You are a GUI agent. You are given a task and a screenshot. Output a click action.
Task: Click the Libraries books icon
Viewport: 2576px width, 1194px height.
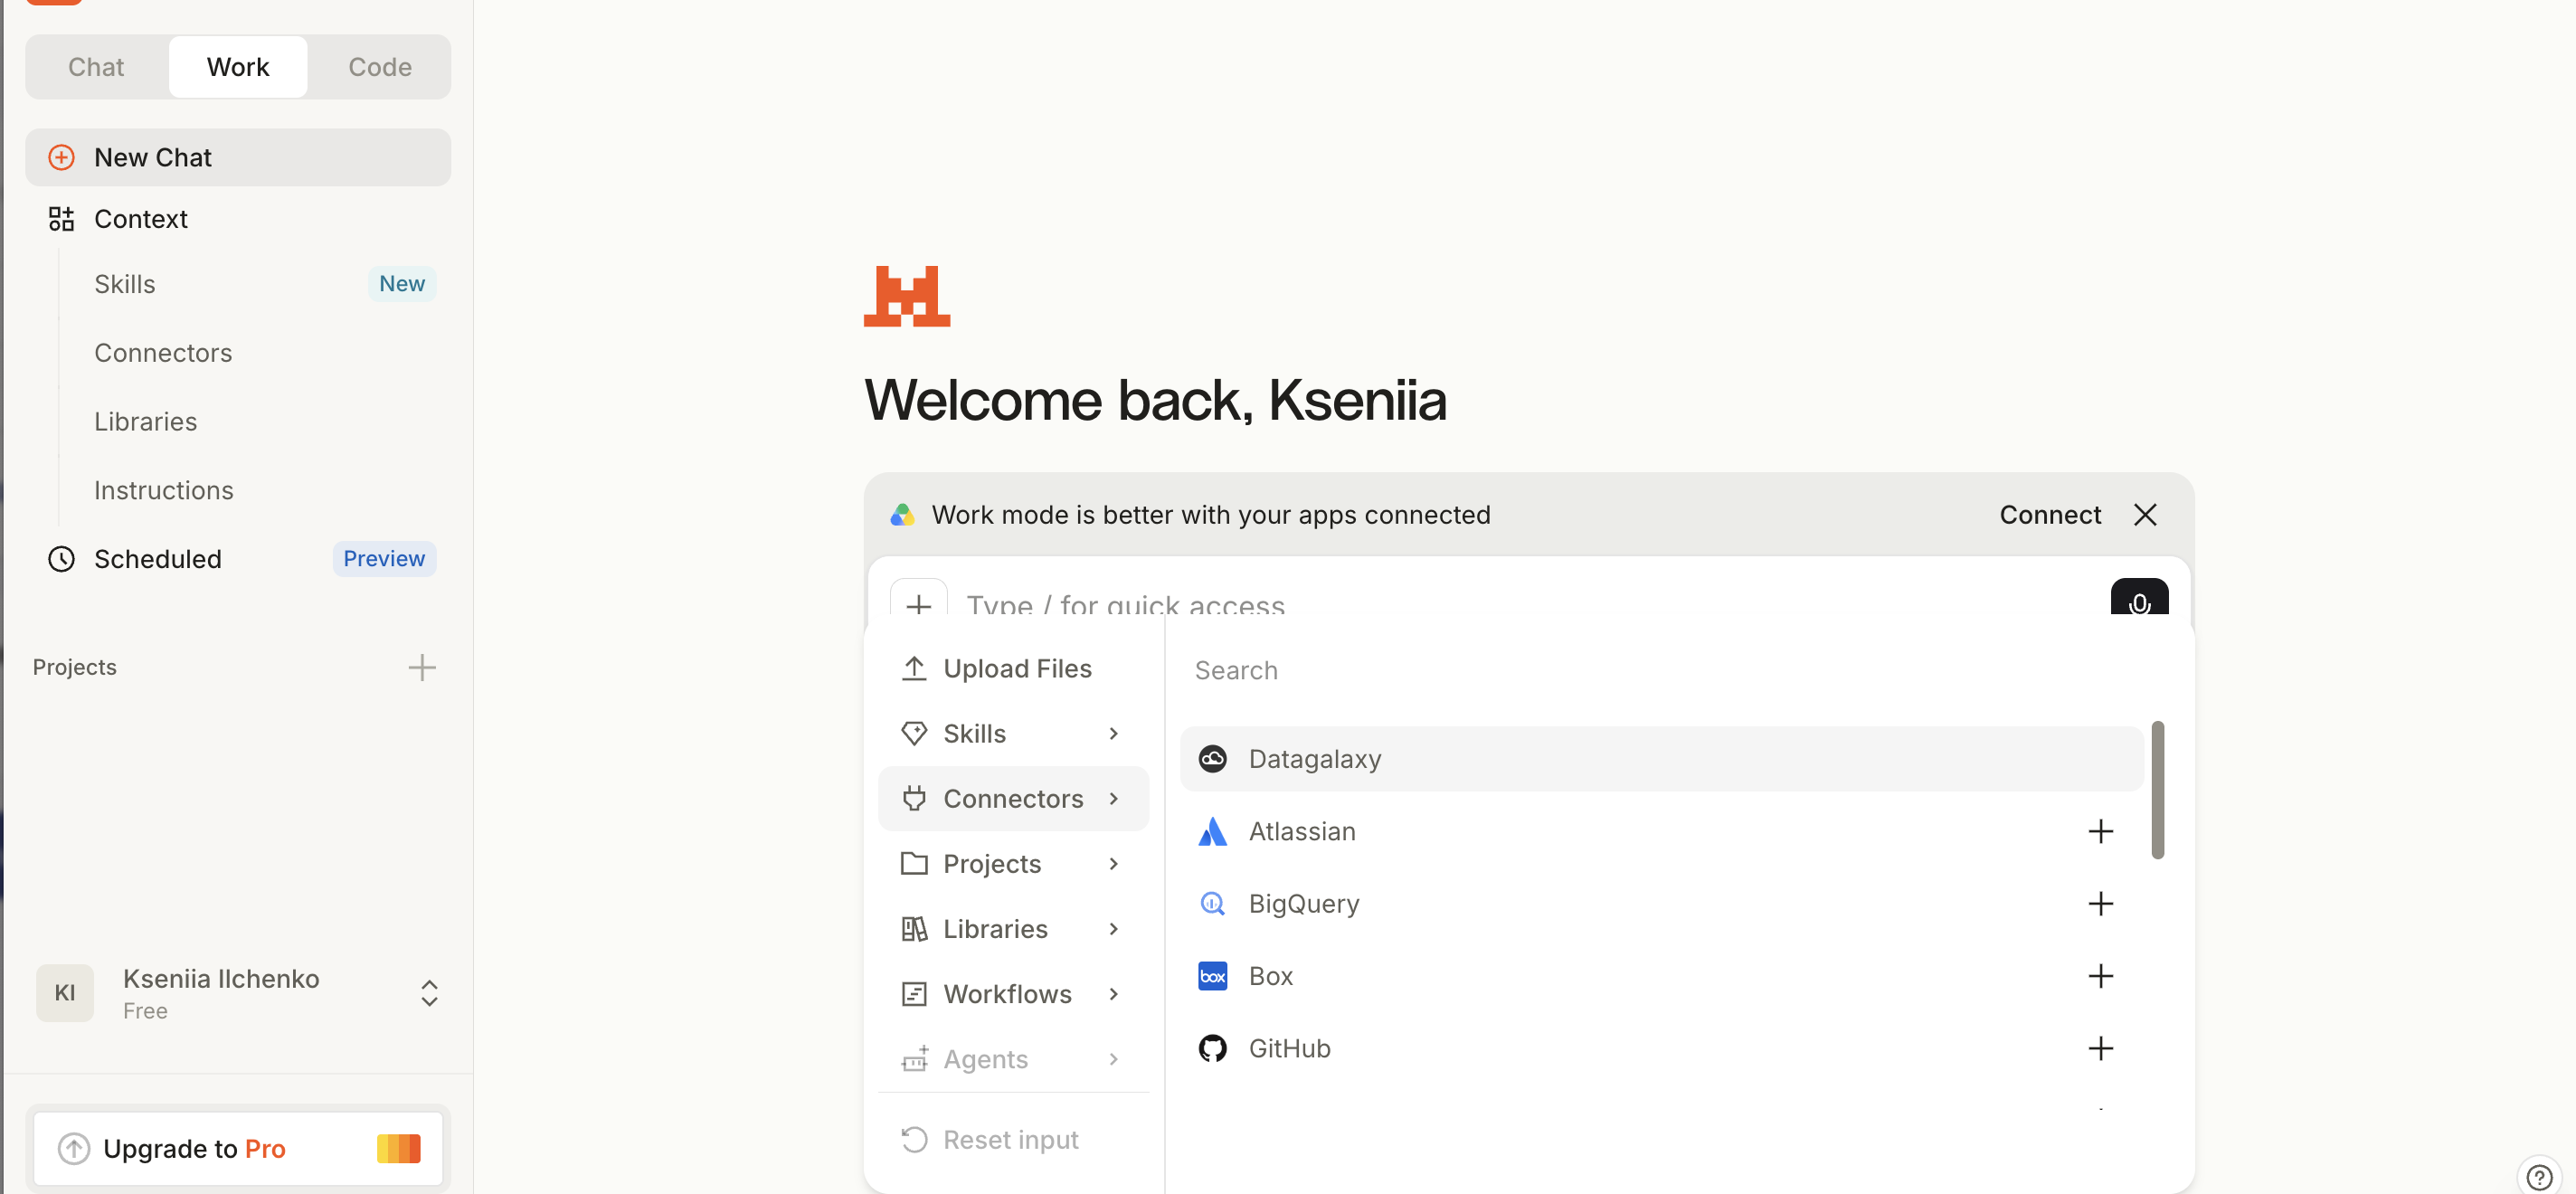[x=914, y=929]
